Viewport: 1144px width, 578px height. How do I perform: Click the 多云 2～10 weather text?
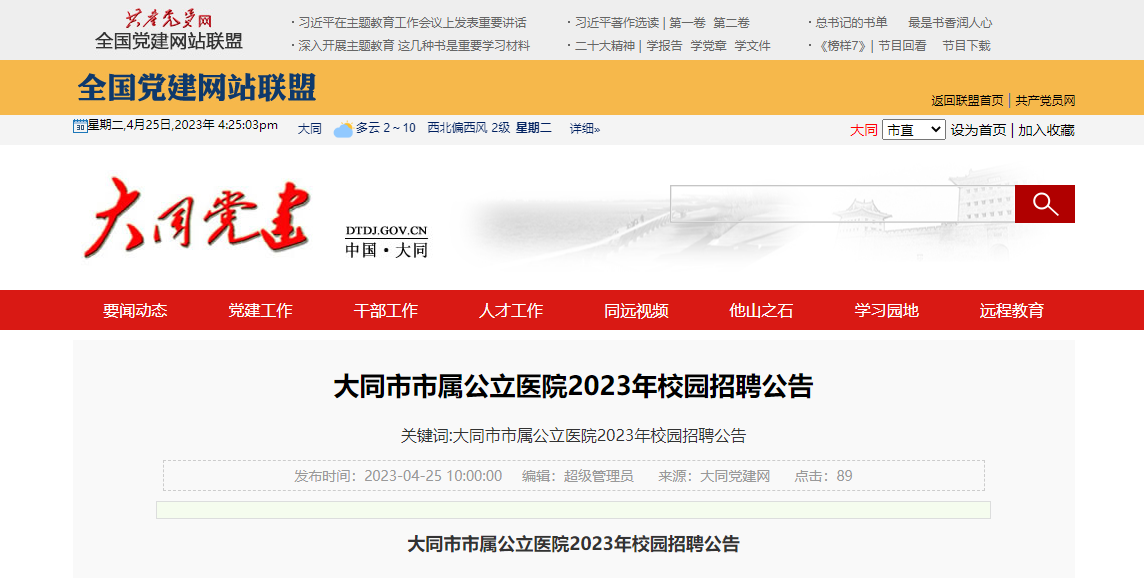coord(386,128)
